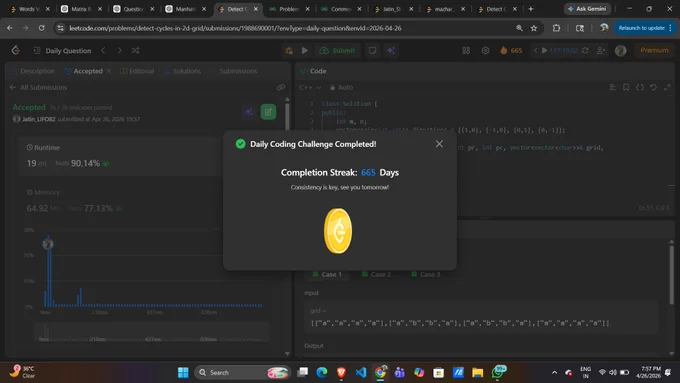
Task: Open Ask Gemini
Action: coord(587,9)
